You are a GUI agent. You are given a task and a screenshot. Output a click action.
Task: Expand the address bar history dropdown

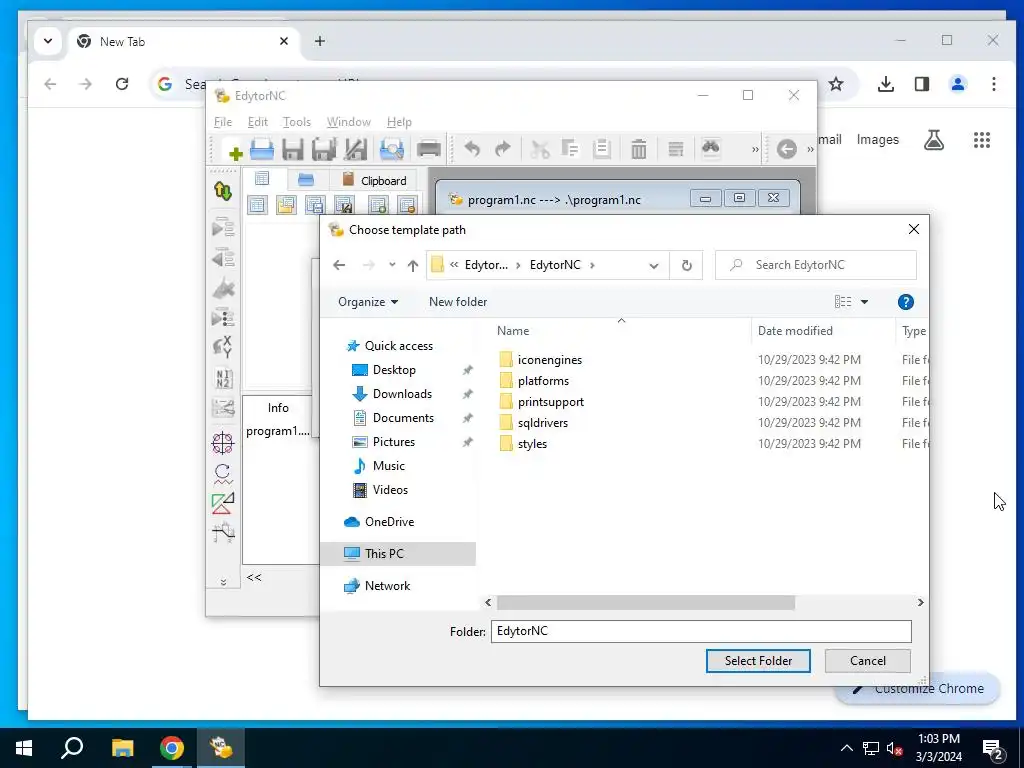pyautogui.click(x=653, y=265)
